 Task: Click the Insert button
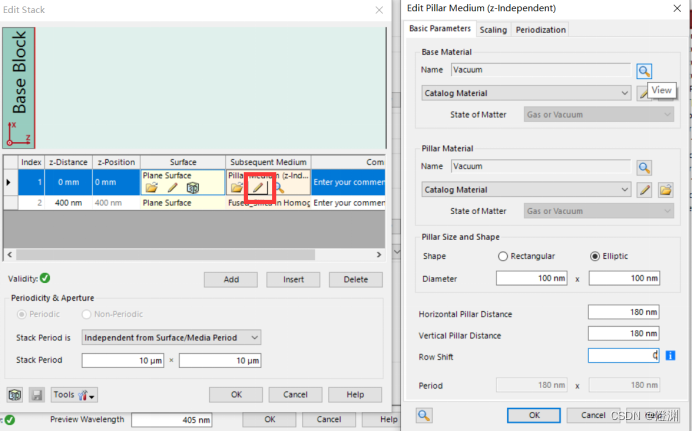(x=293, y=279)
